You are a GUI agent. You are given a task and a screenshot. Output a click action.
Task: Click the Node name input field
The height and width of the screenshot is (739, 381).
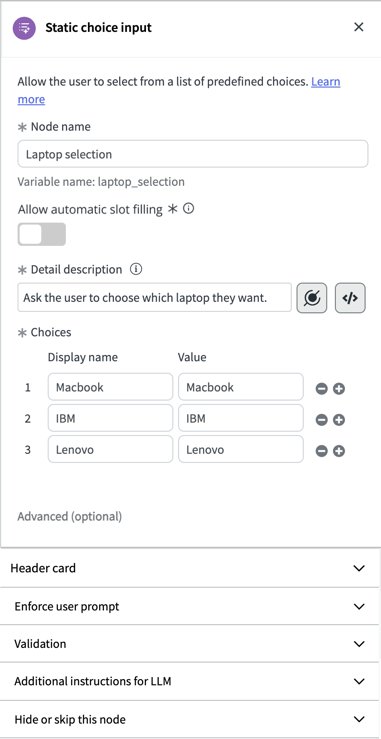pyautogui.click(x=193, y=154)
